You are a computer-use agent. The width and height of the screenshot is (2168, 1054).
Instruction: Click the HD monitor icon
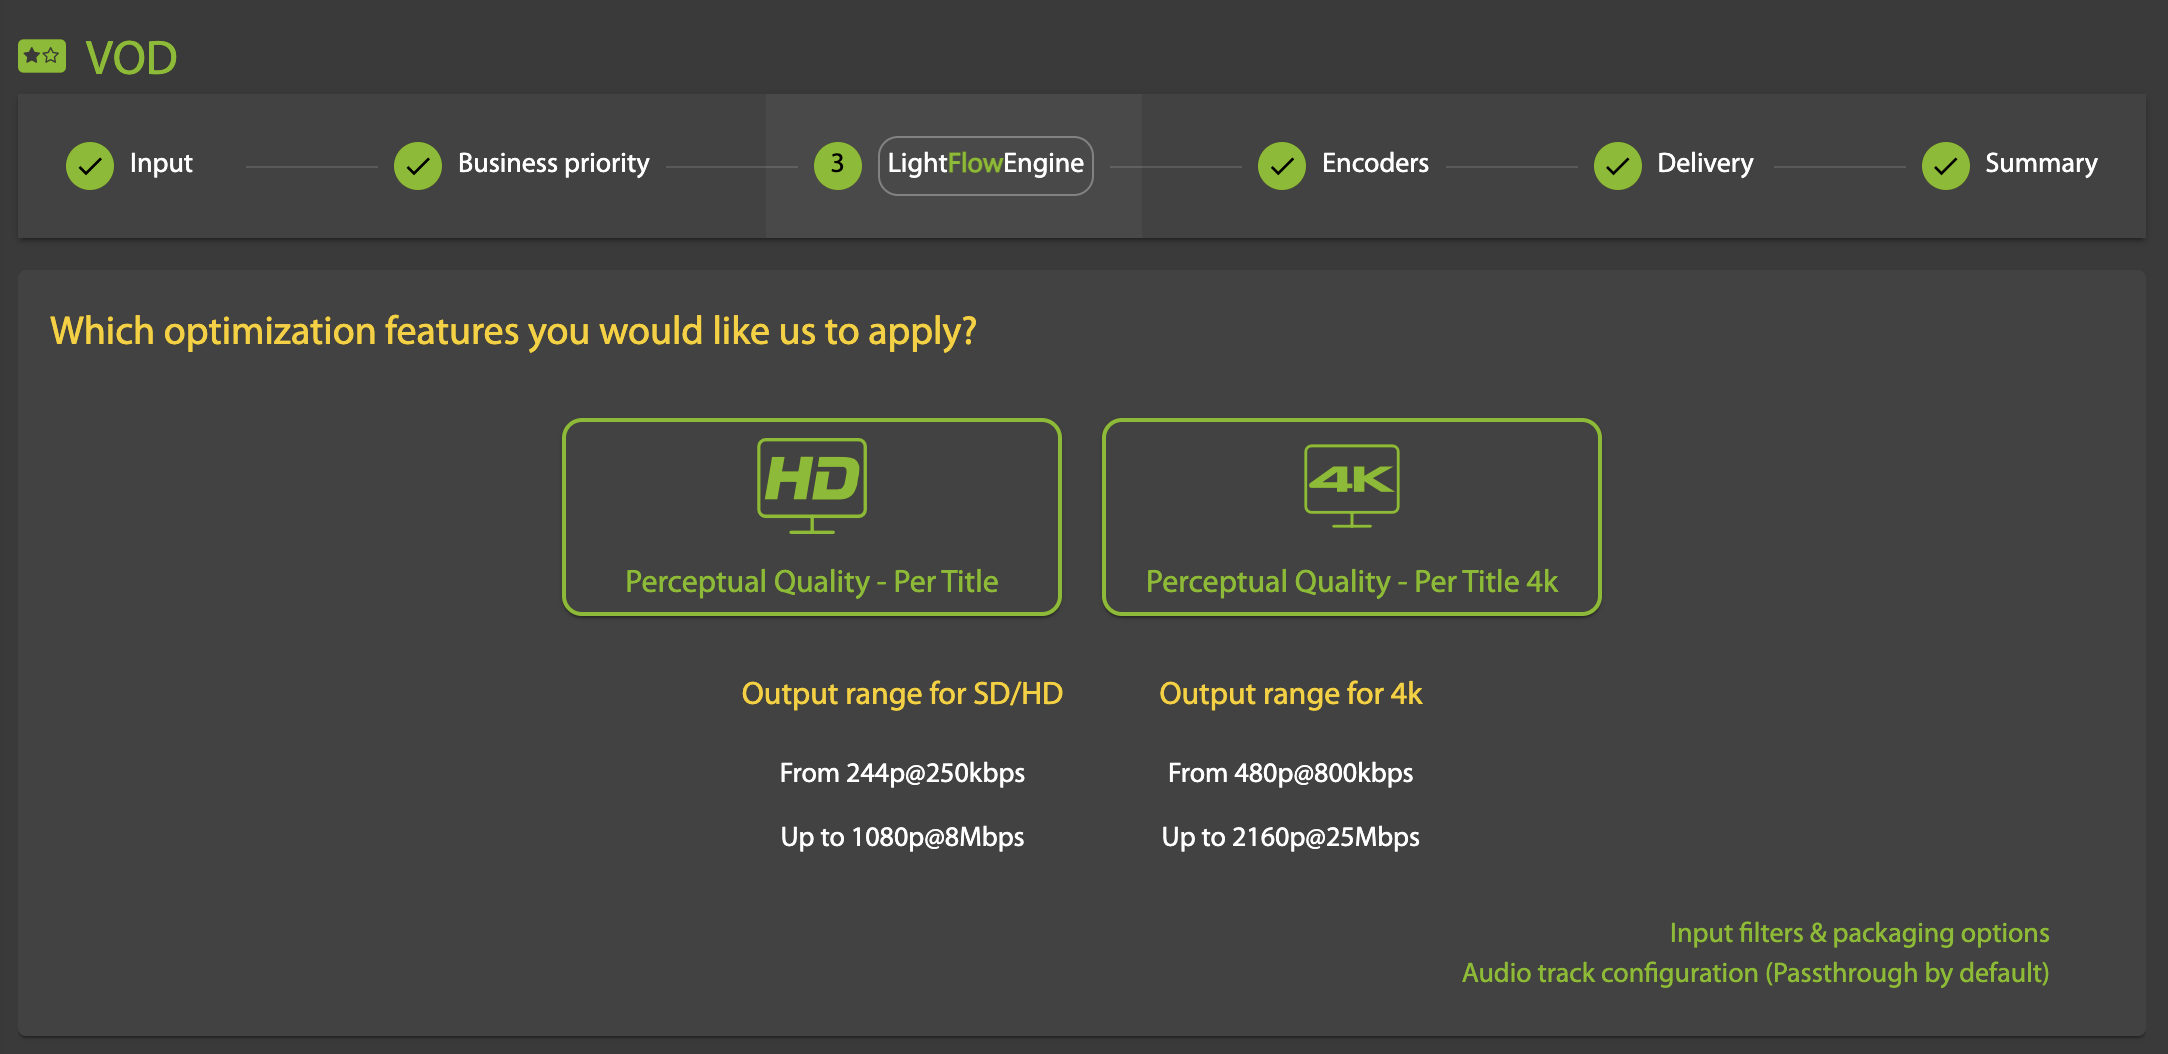click(812, 485)
